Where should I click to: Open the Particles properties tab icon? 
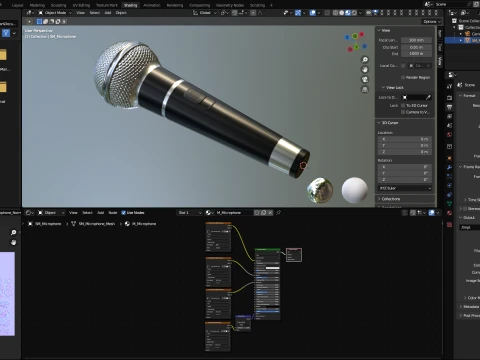[449, 176]
